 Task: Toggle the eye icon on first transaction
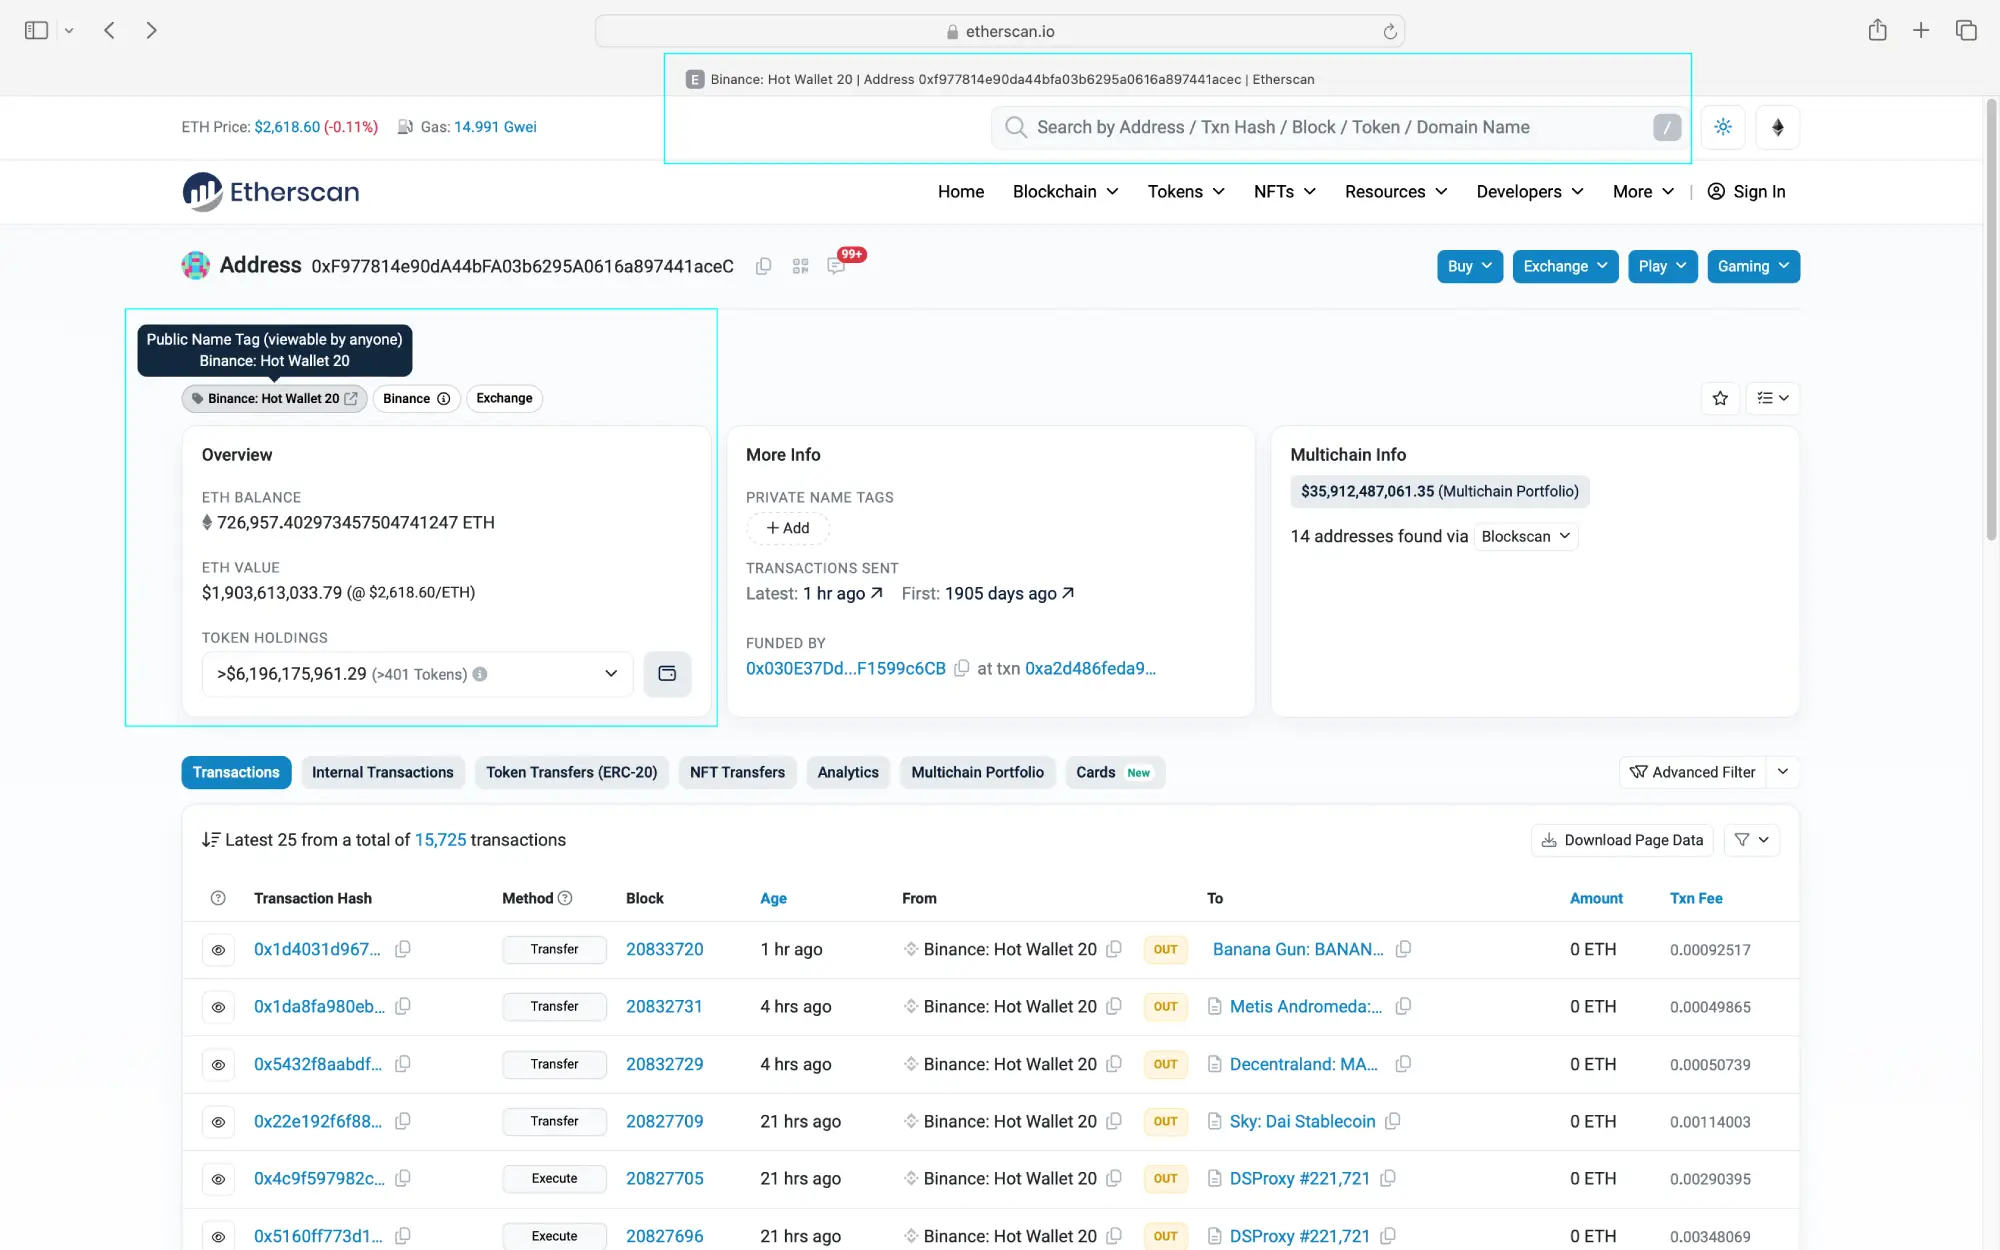[217, 949]
